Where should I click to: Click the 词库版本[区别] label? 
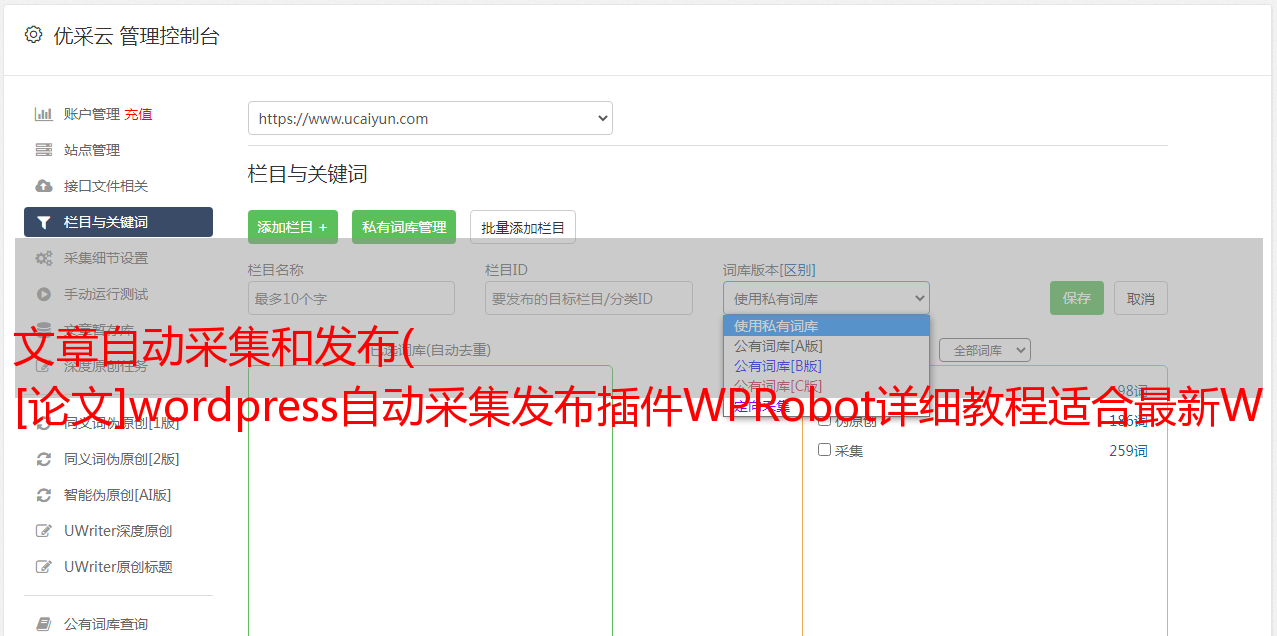(769, 270)
